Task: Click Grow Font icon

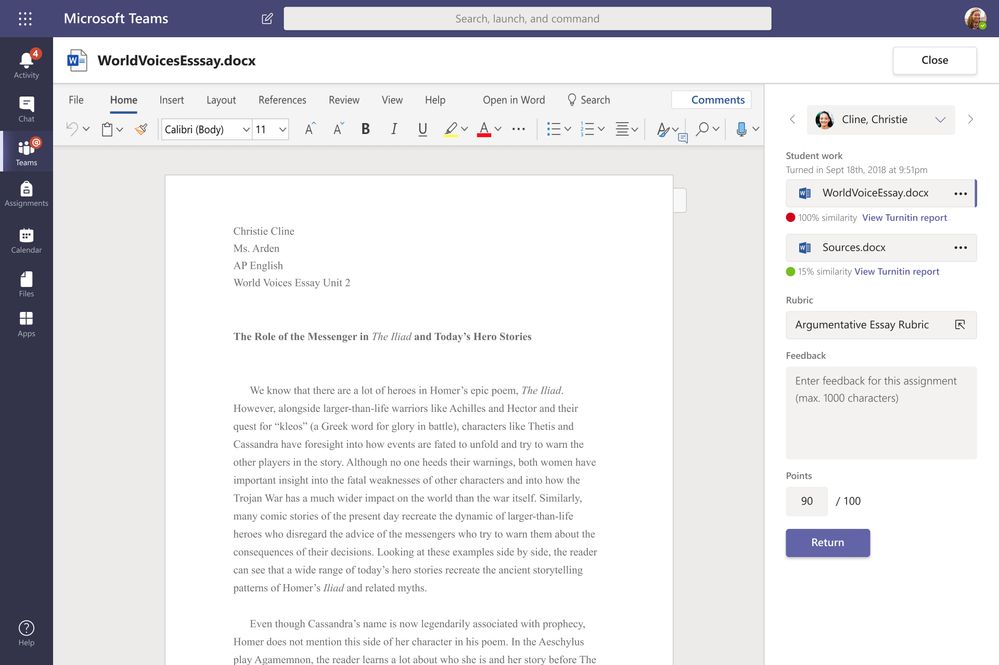Action: pyautogui.click(x=310, y=129)
